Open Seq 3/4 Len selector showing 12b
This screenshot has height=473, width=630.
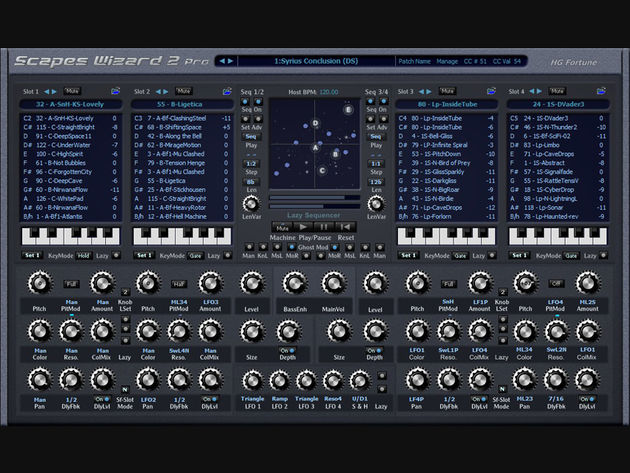376,182
